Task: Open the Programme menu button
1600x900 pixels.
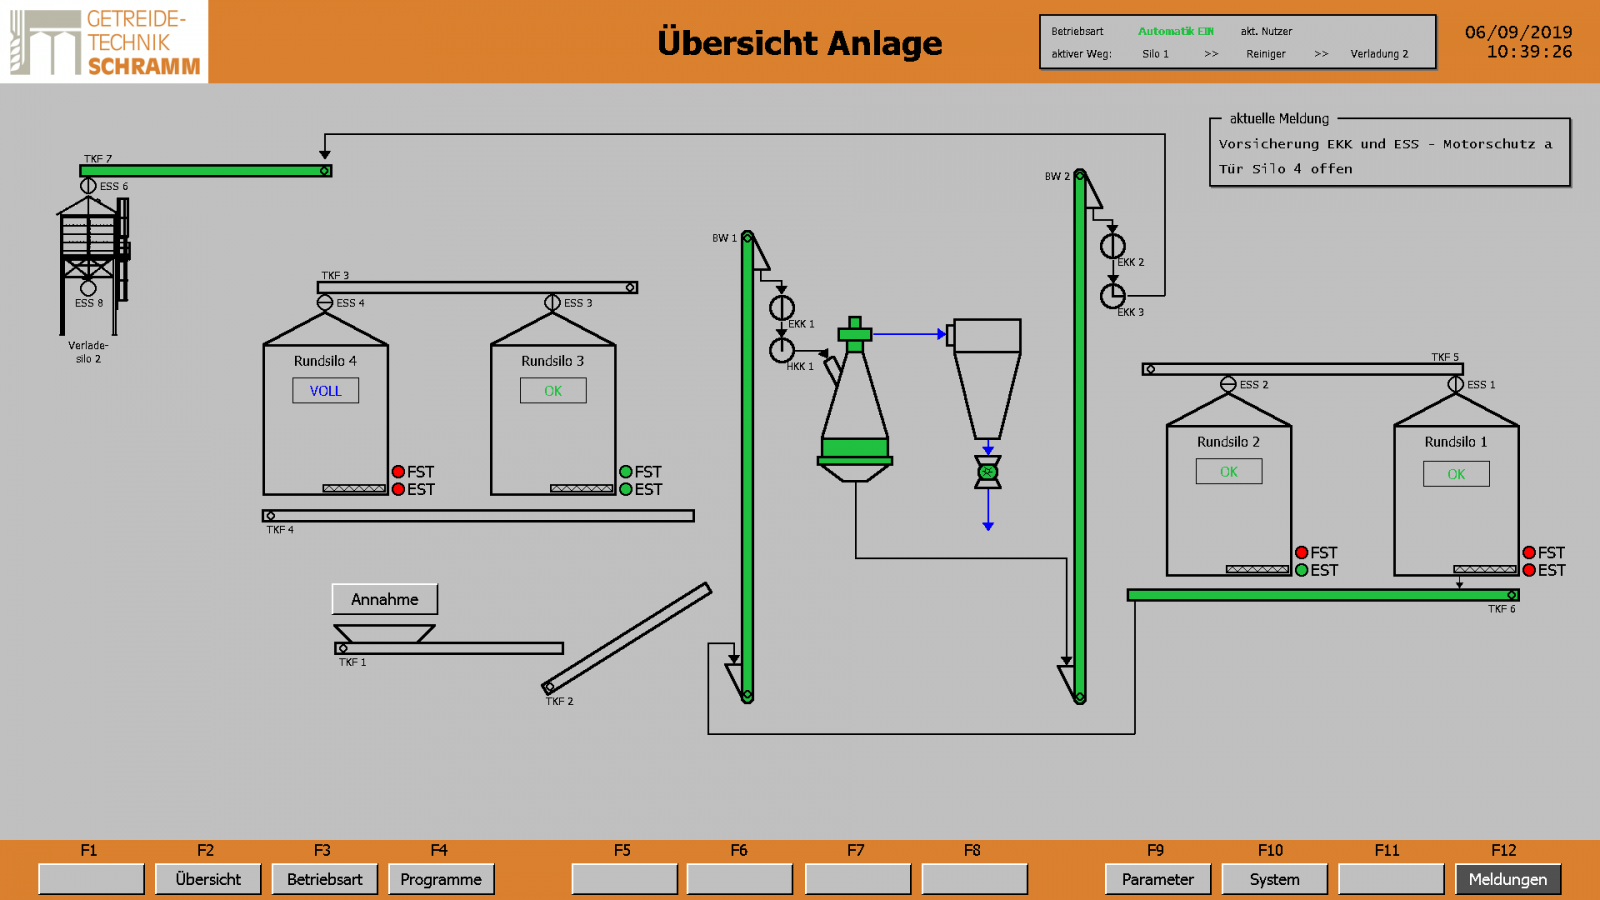Action: tap(441, 879)
